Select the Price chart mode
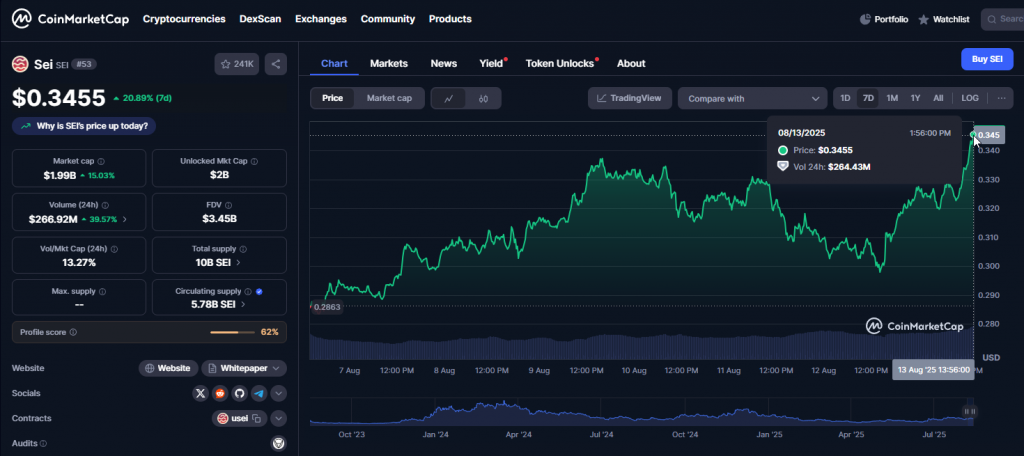Screen dimensions: 1024x456 (x=332, y=98)
